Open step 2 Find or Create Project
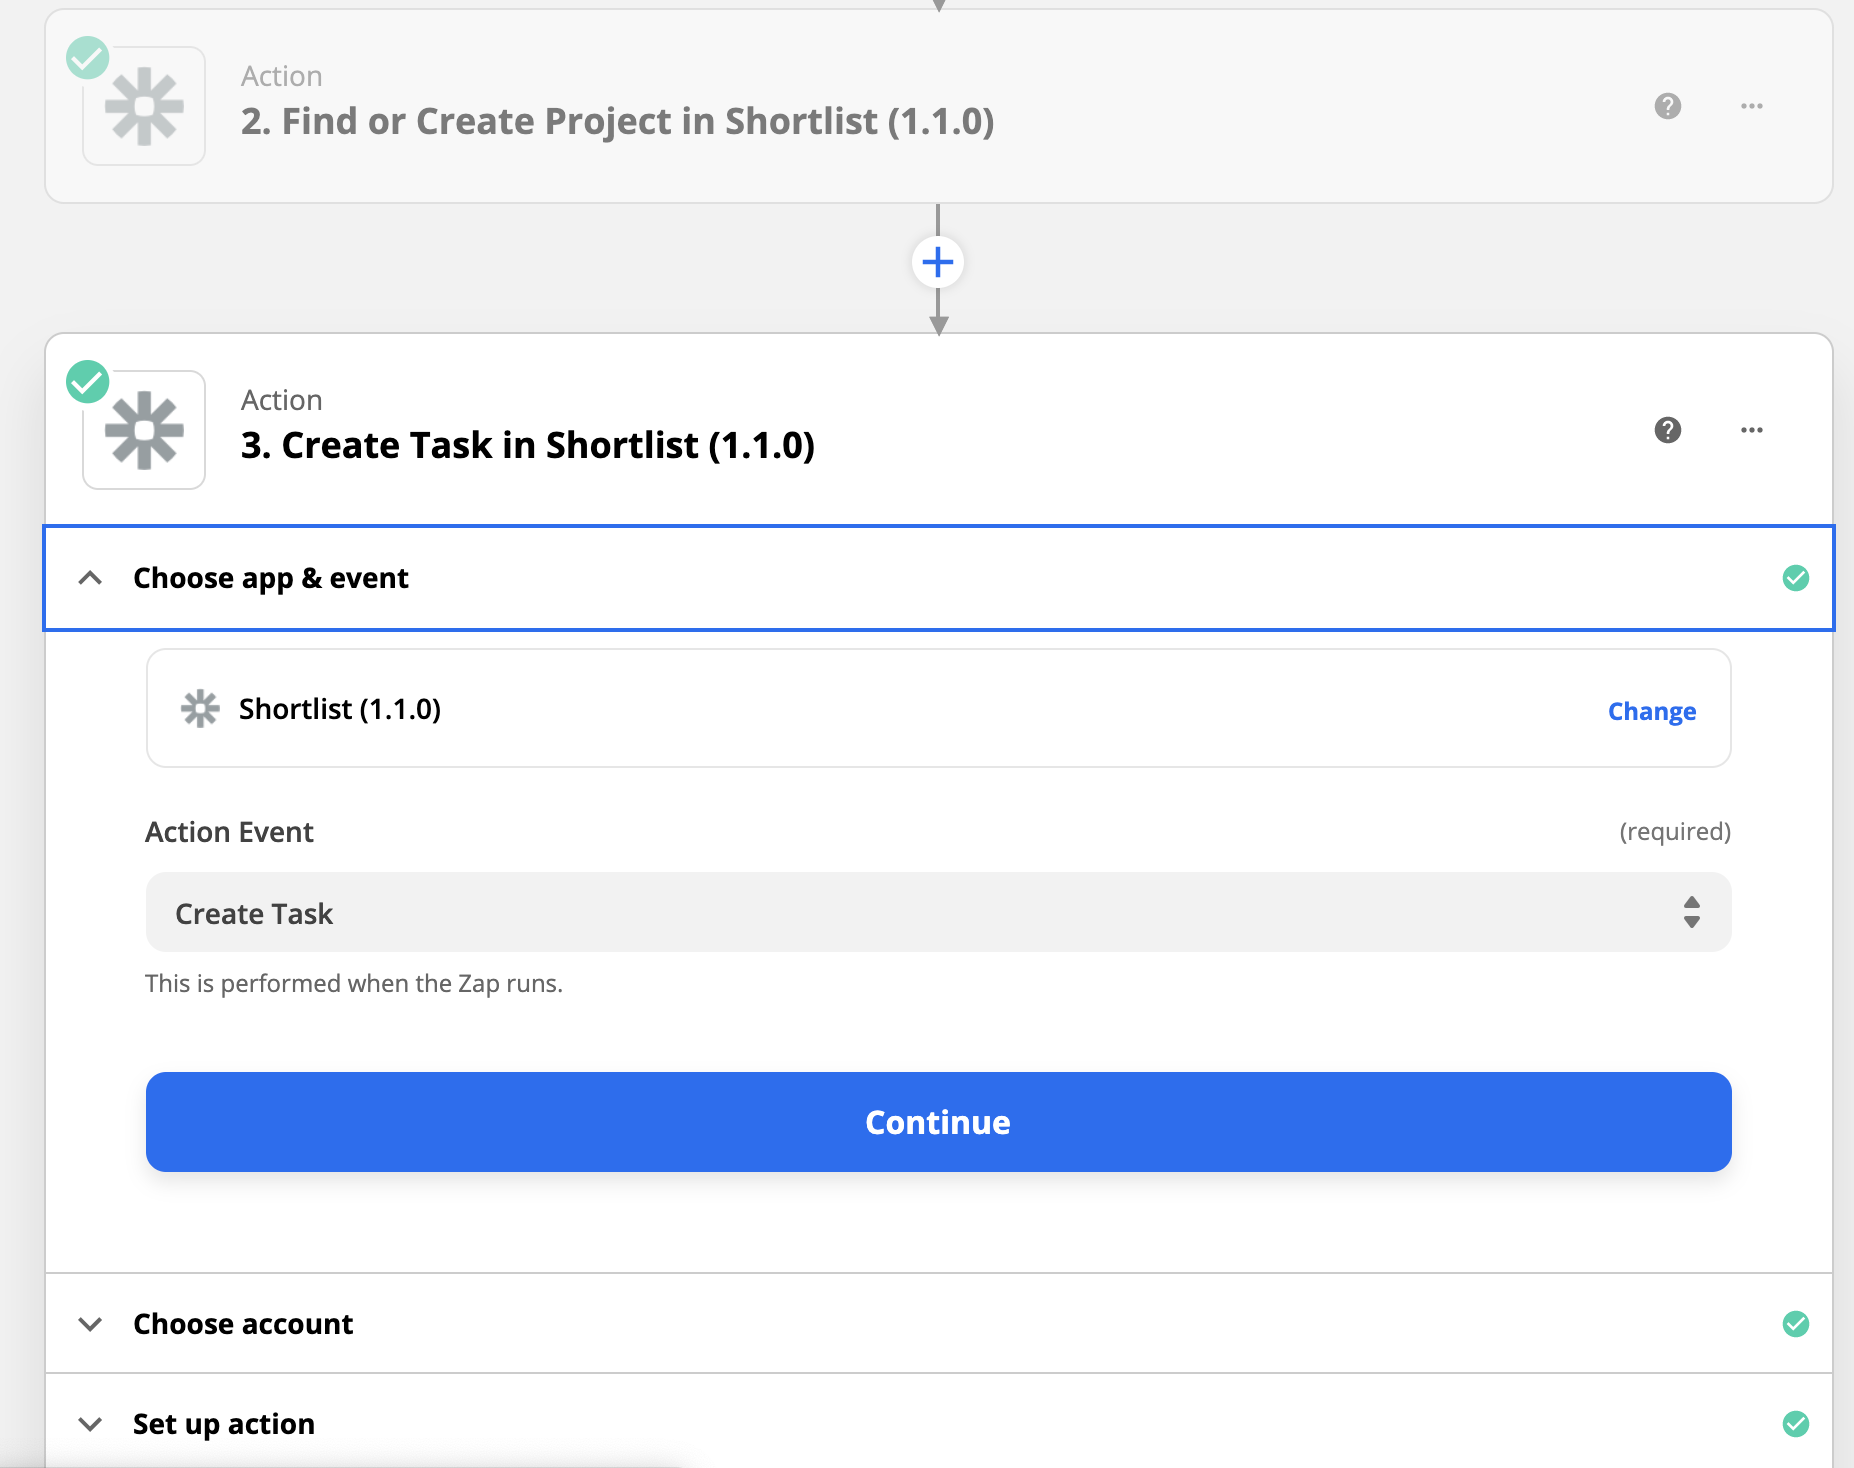Screen dimensions: 1854x1468 (x=938, y=106)
